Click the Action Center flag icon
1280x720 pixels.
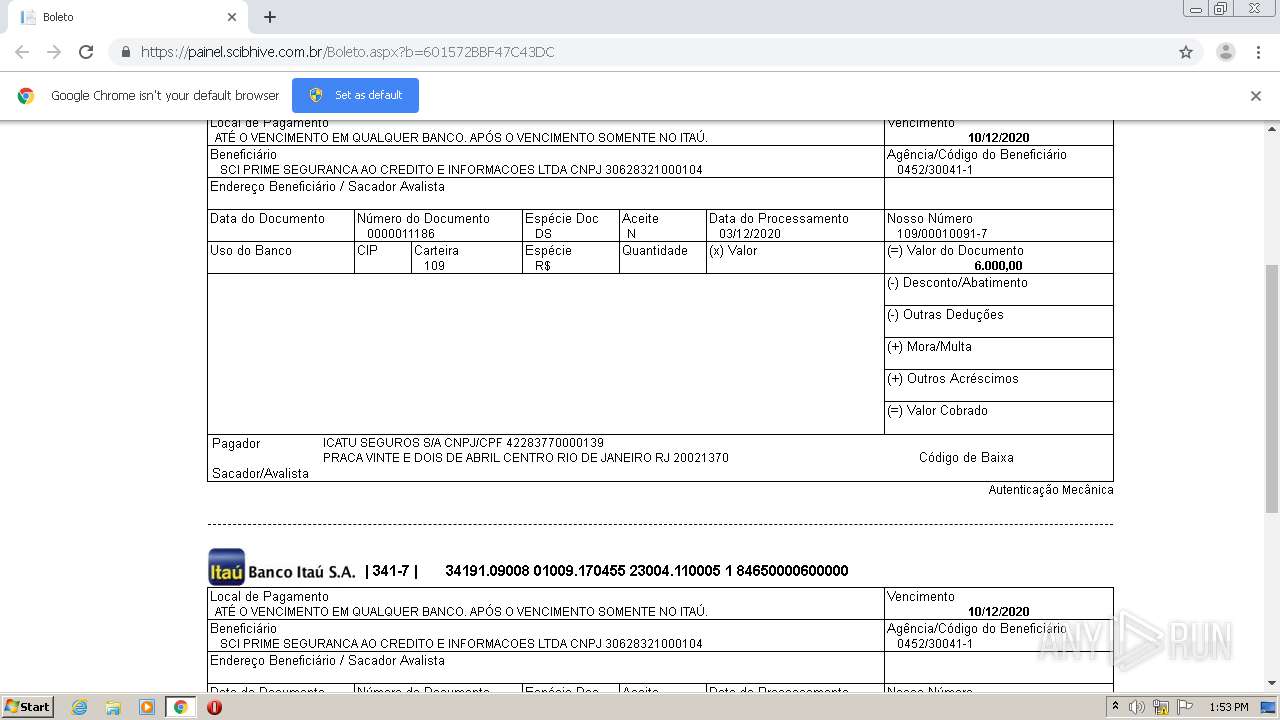tap(1184, 707)
